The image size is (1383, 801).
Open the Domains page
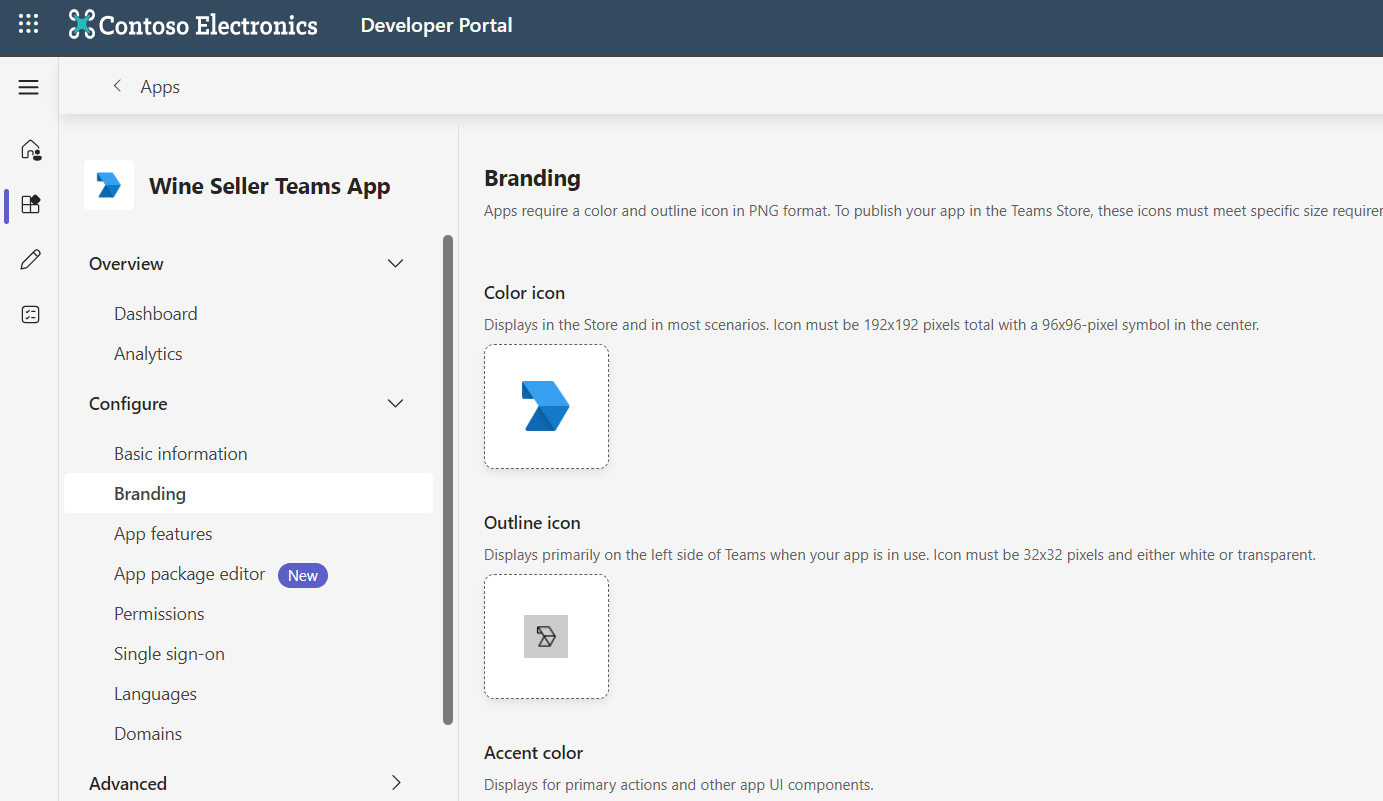[x=148, y=733]
